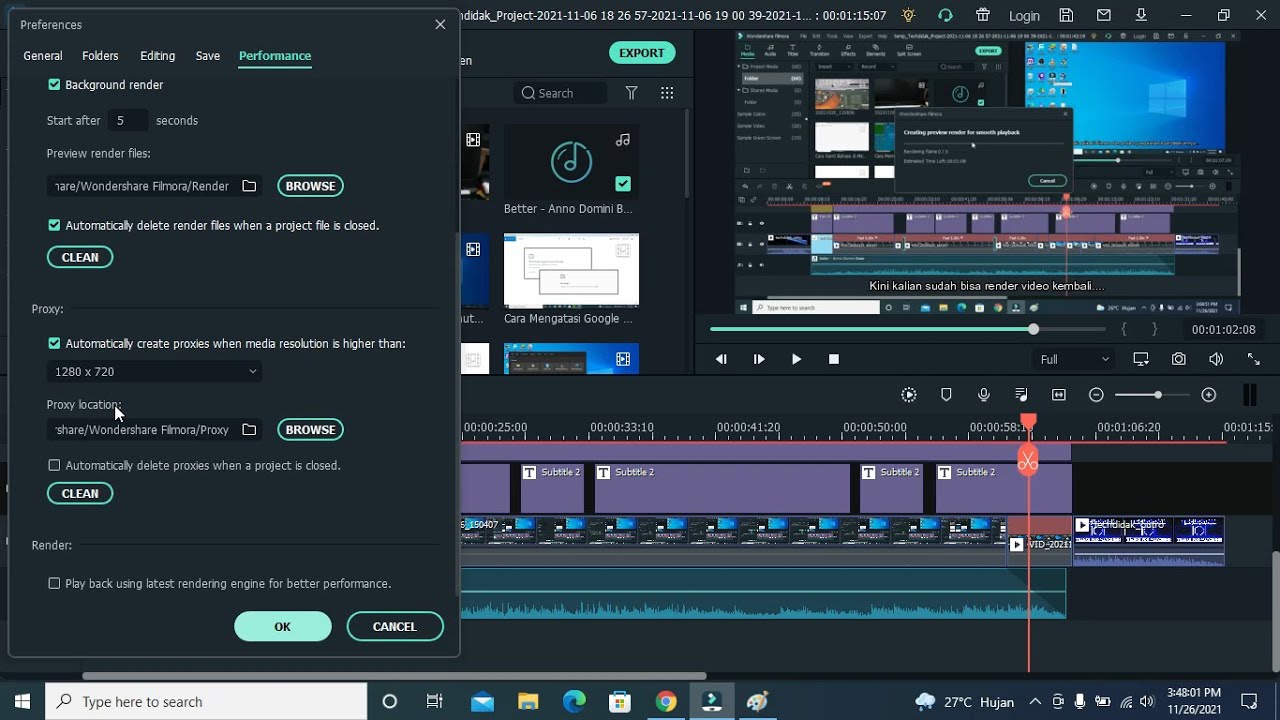The image size is (1280, 720).
Task: Open Microsoft Edge from taskbar
Action: (574, 701)
